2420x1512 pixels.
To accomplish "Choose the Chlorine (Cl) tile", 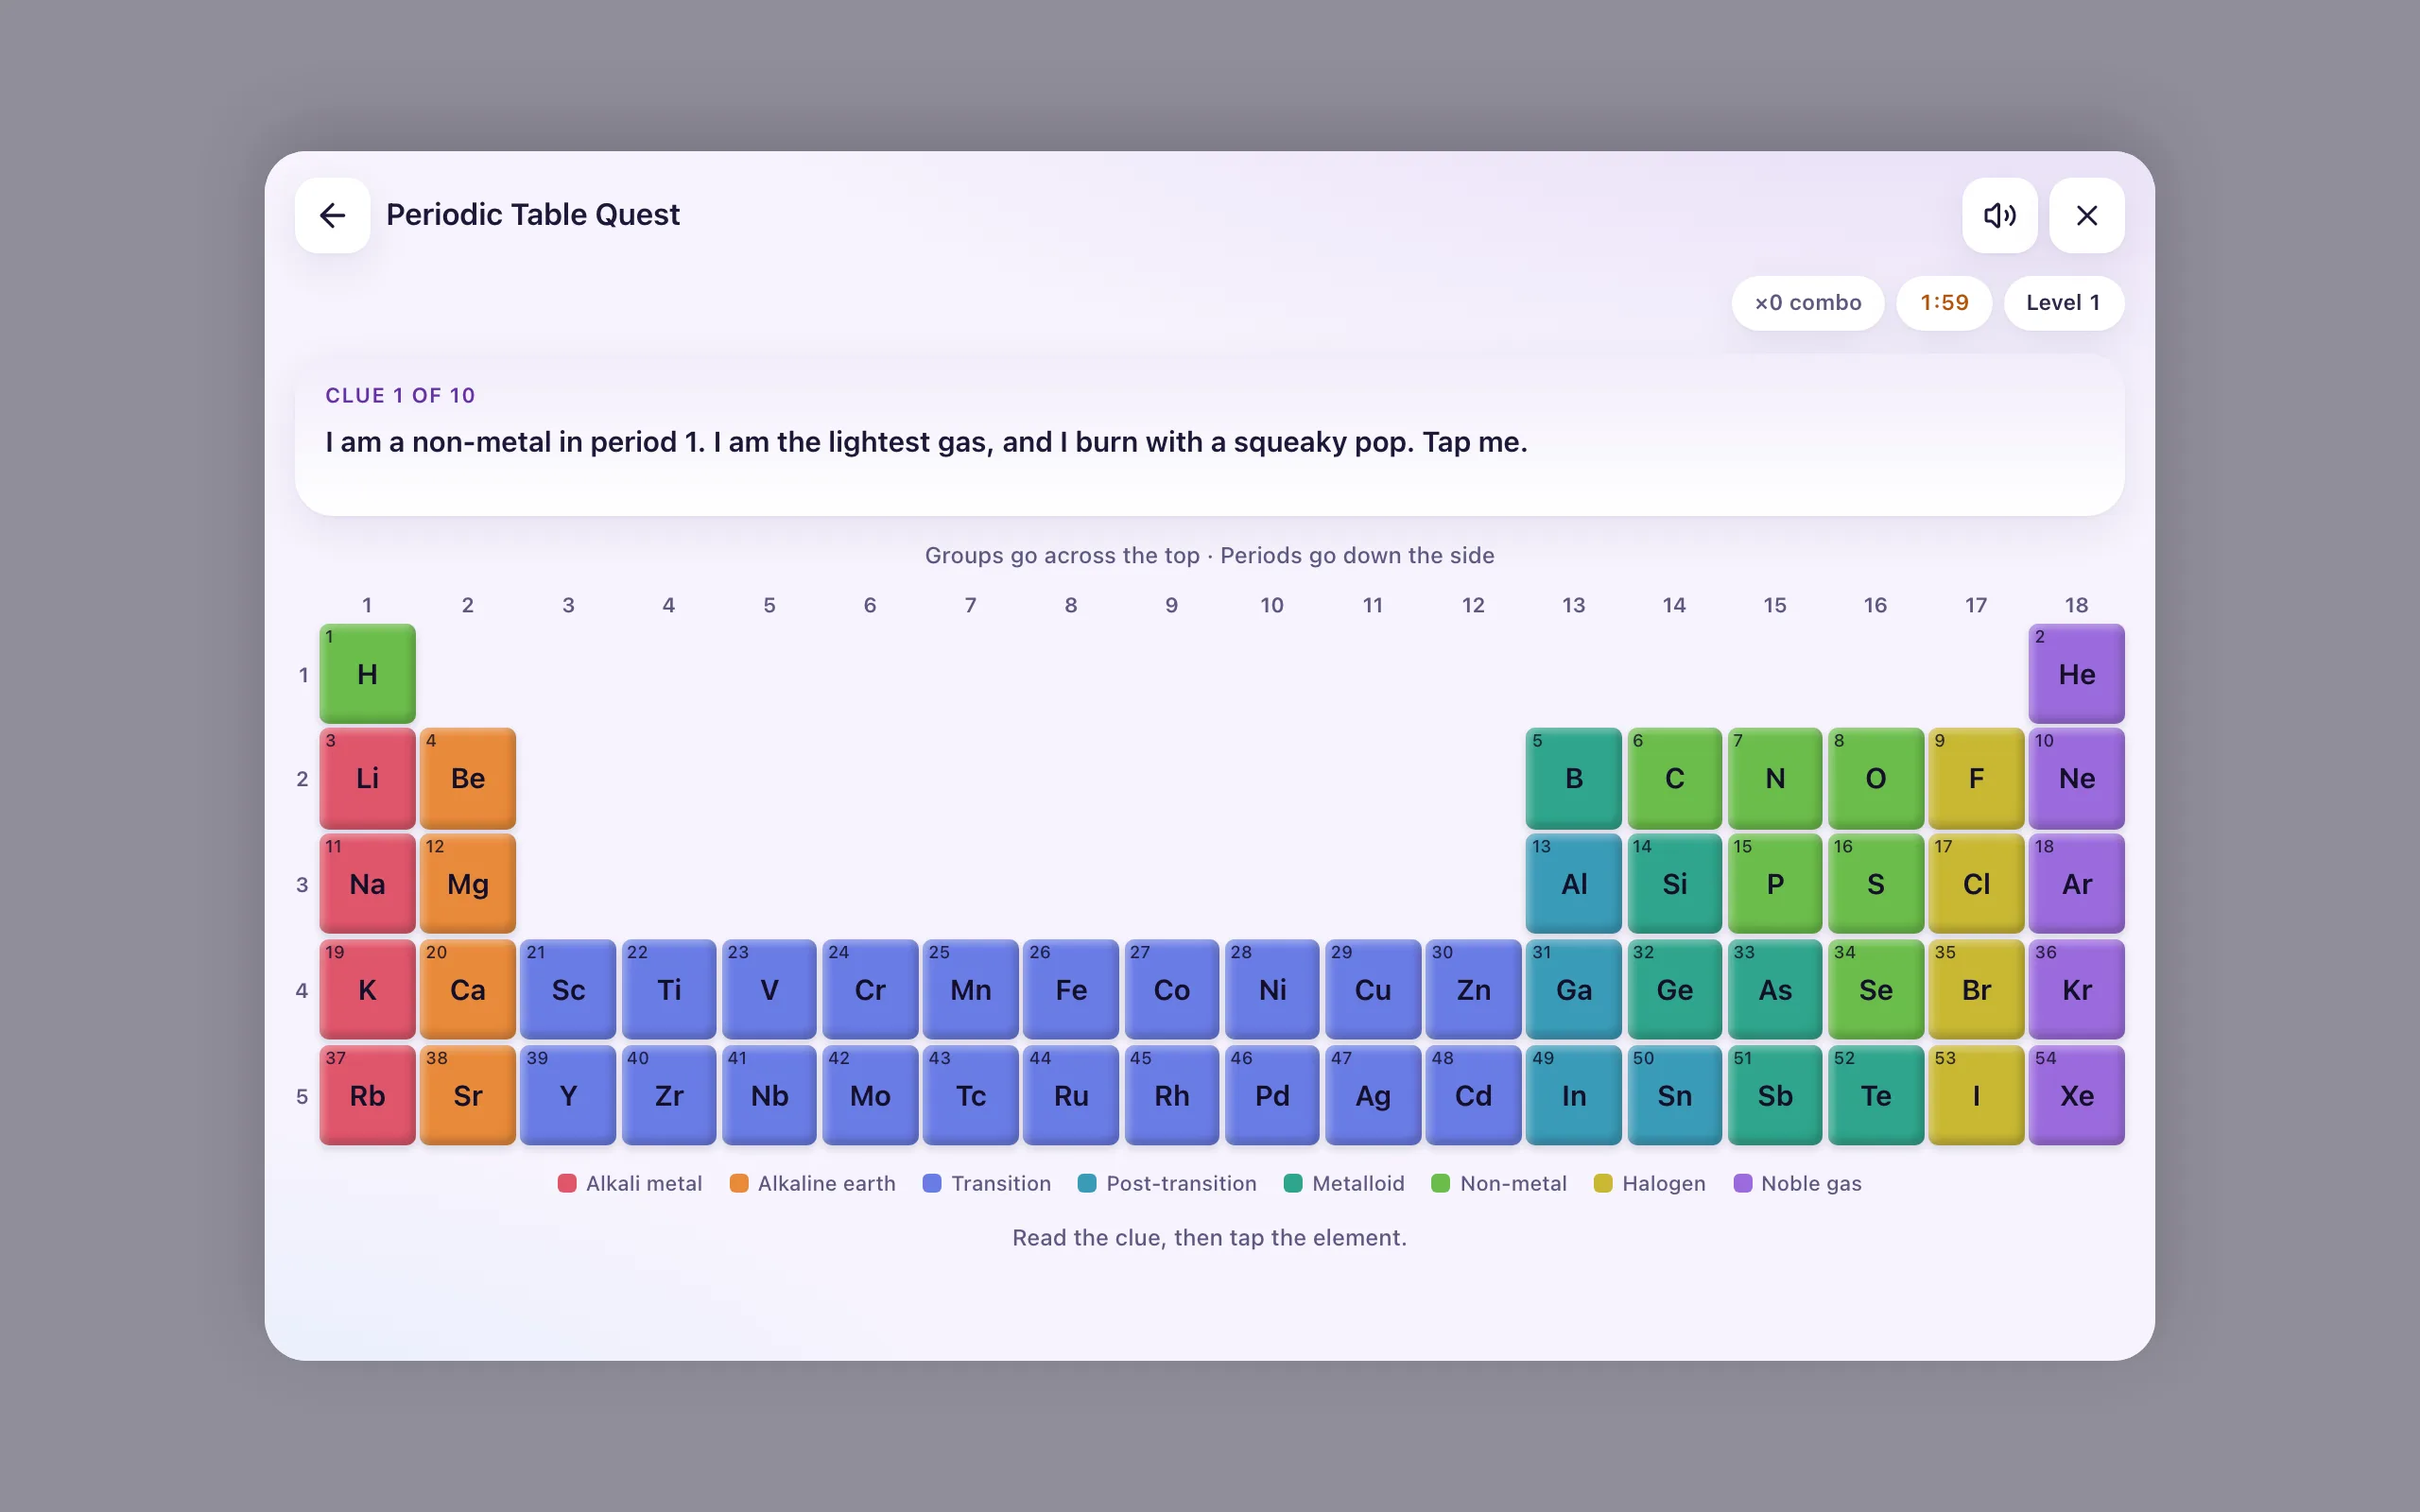I will tap(1976, 883).
